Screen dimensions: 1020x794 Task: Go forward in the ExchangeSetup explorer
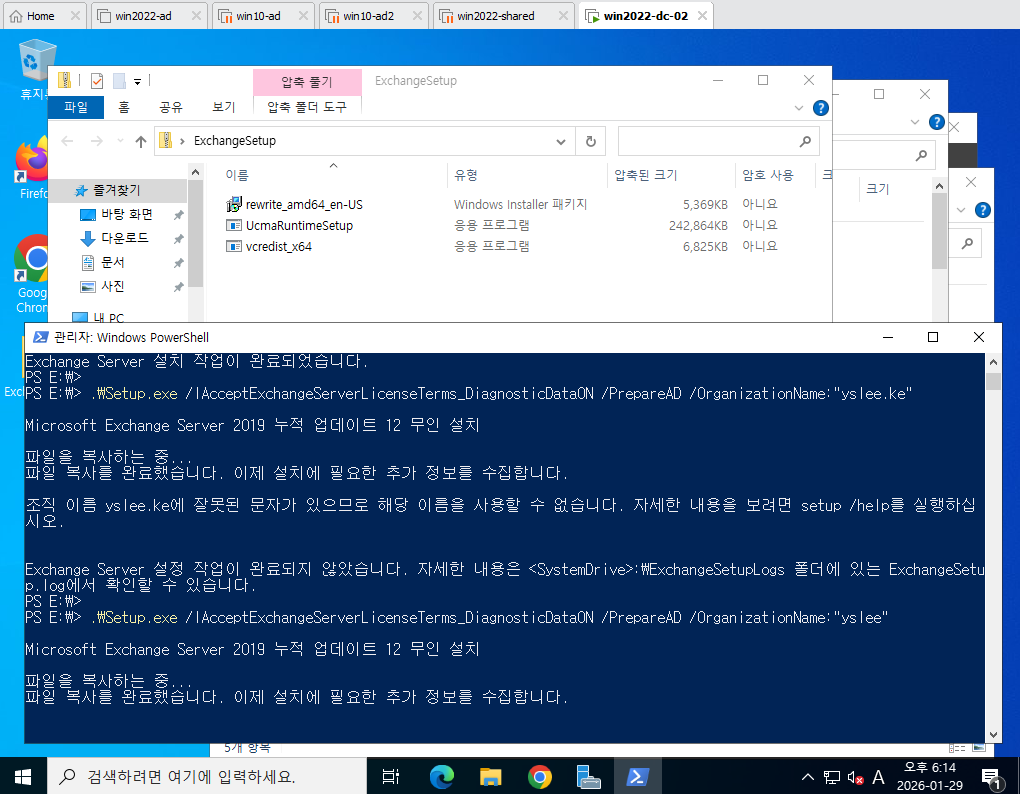(x=96, y=141)
